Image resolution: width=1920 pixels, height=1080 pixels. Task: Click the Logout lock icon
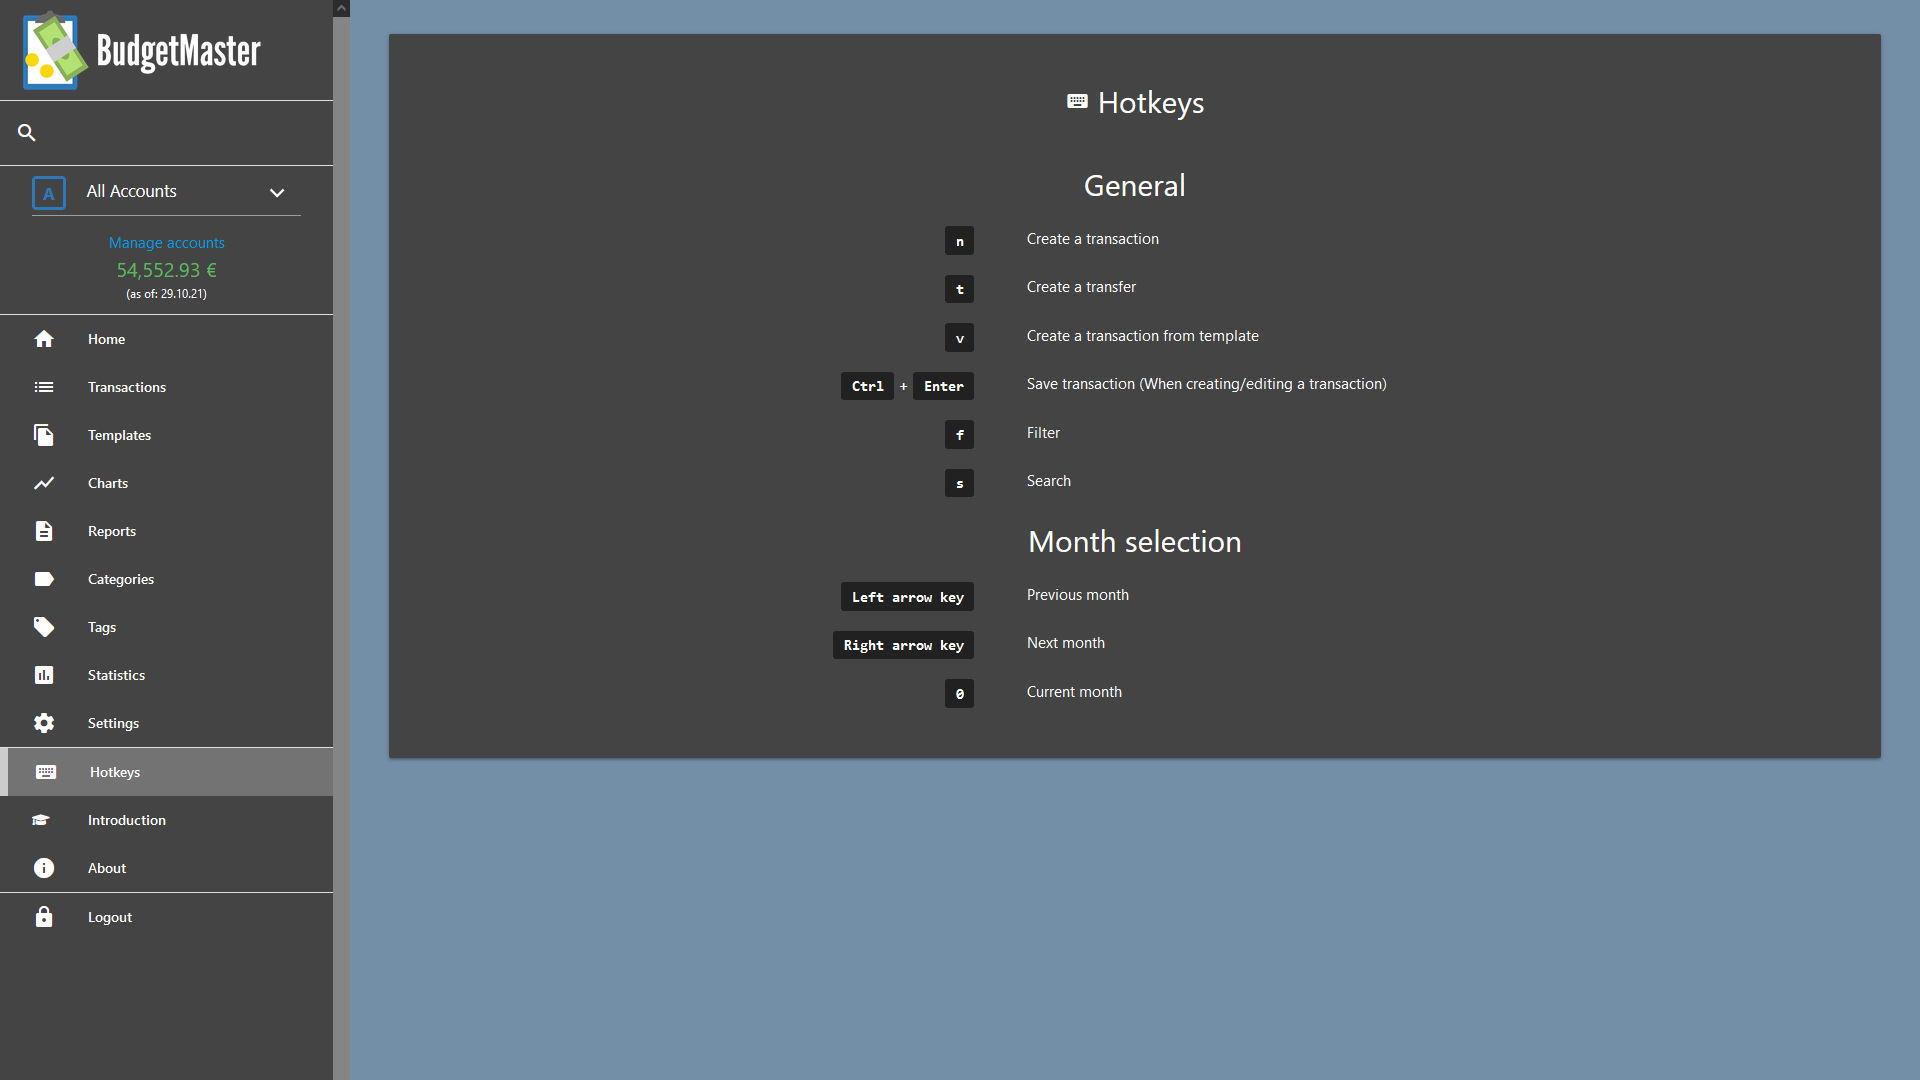[x=44, y=917]
